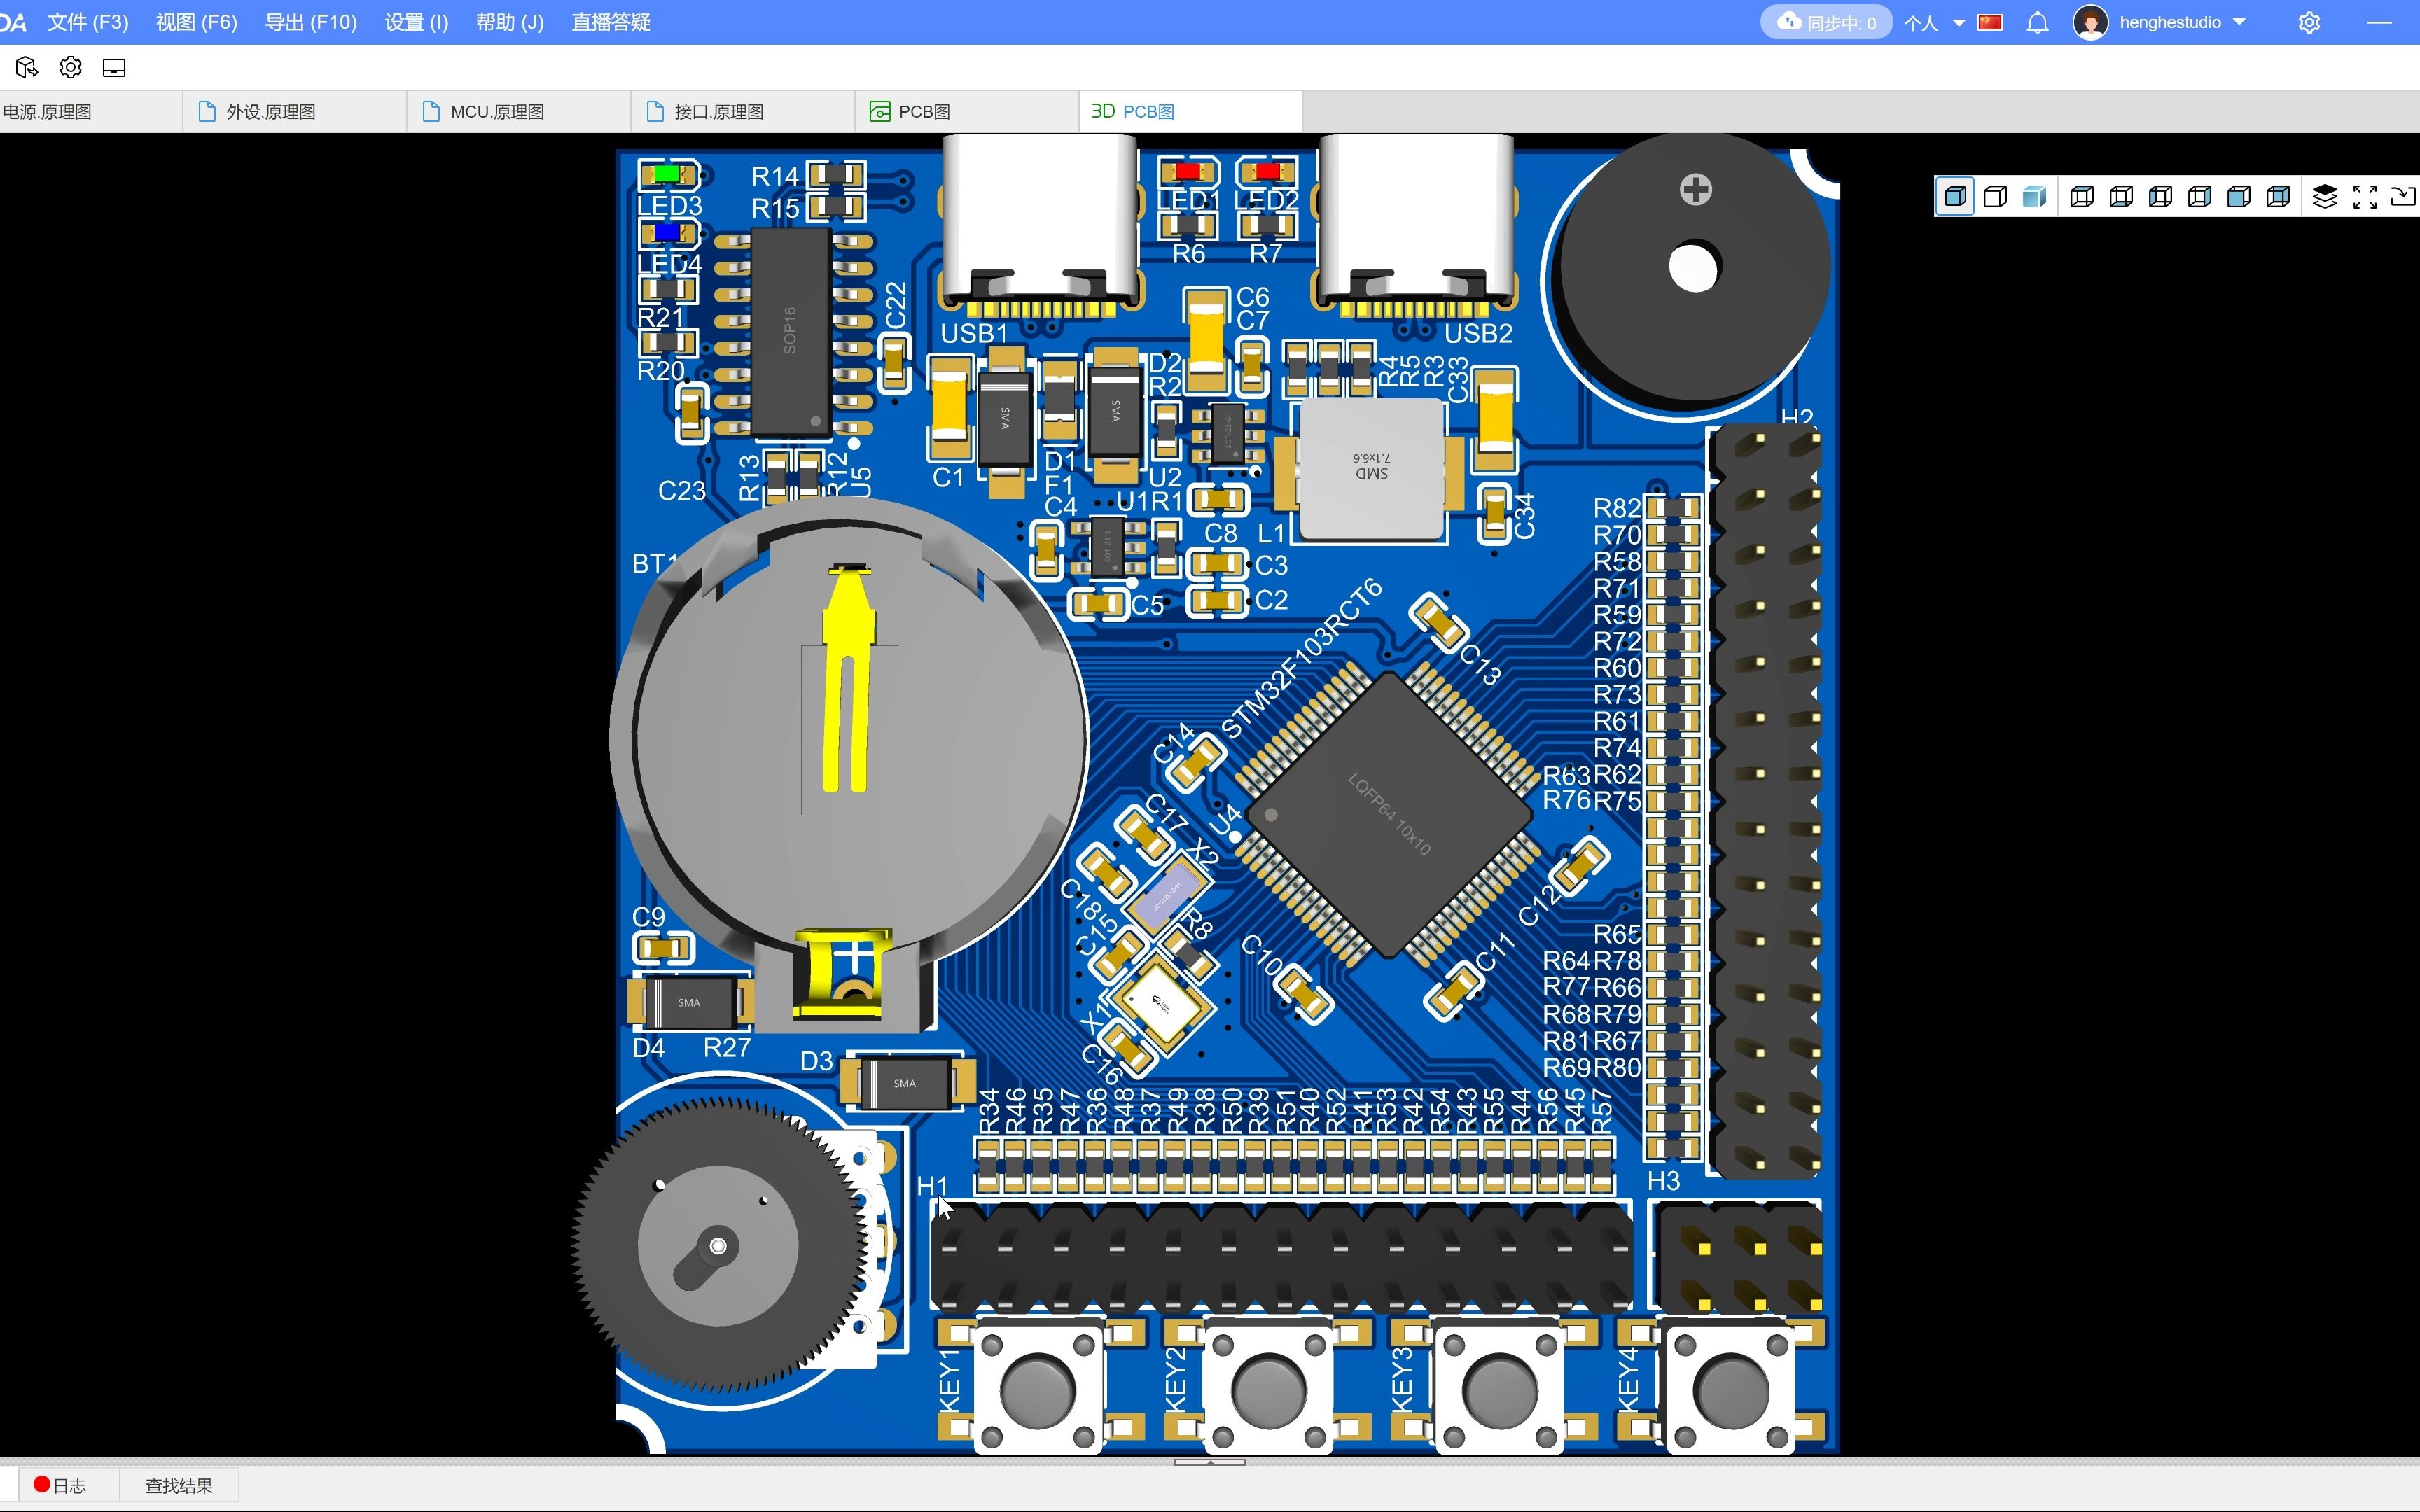Switch to bottom view of the PCB
Viewport: 2420px width, 1512px height.
click(x=2120, y=196)
